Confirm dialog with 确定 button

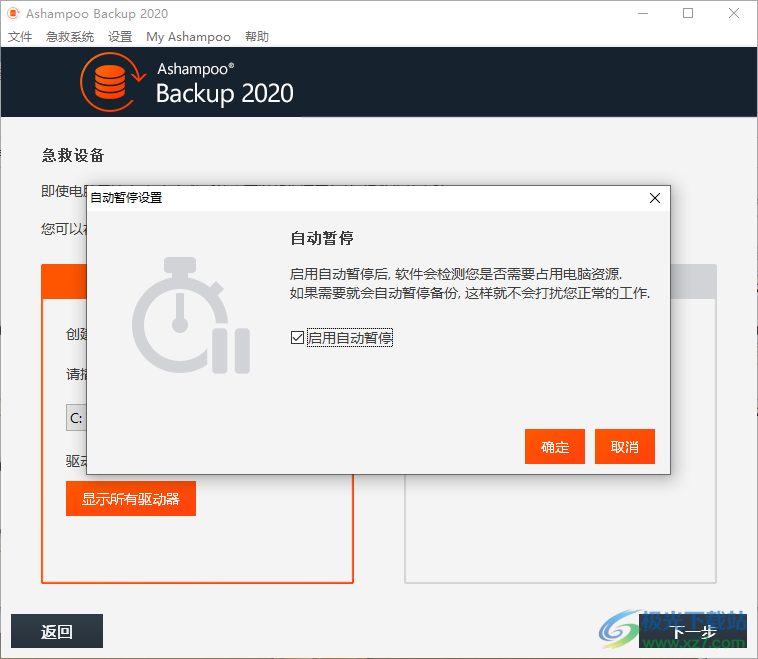coord(554,446)
